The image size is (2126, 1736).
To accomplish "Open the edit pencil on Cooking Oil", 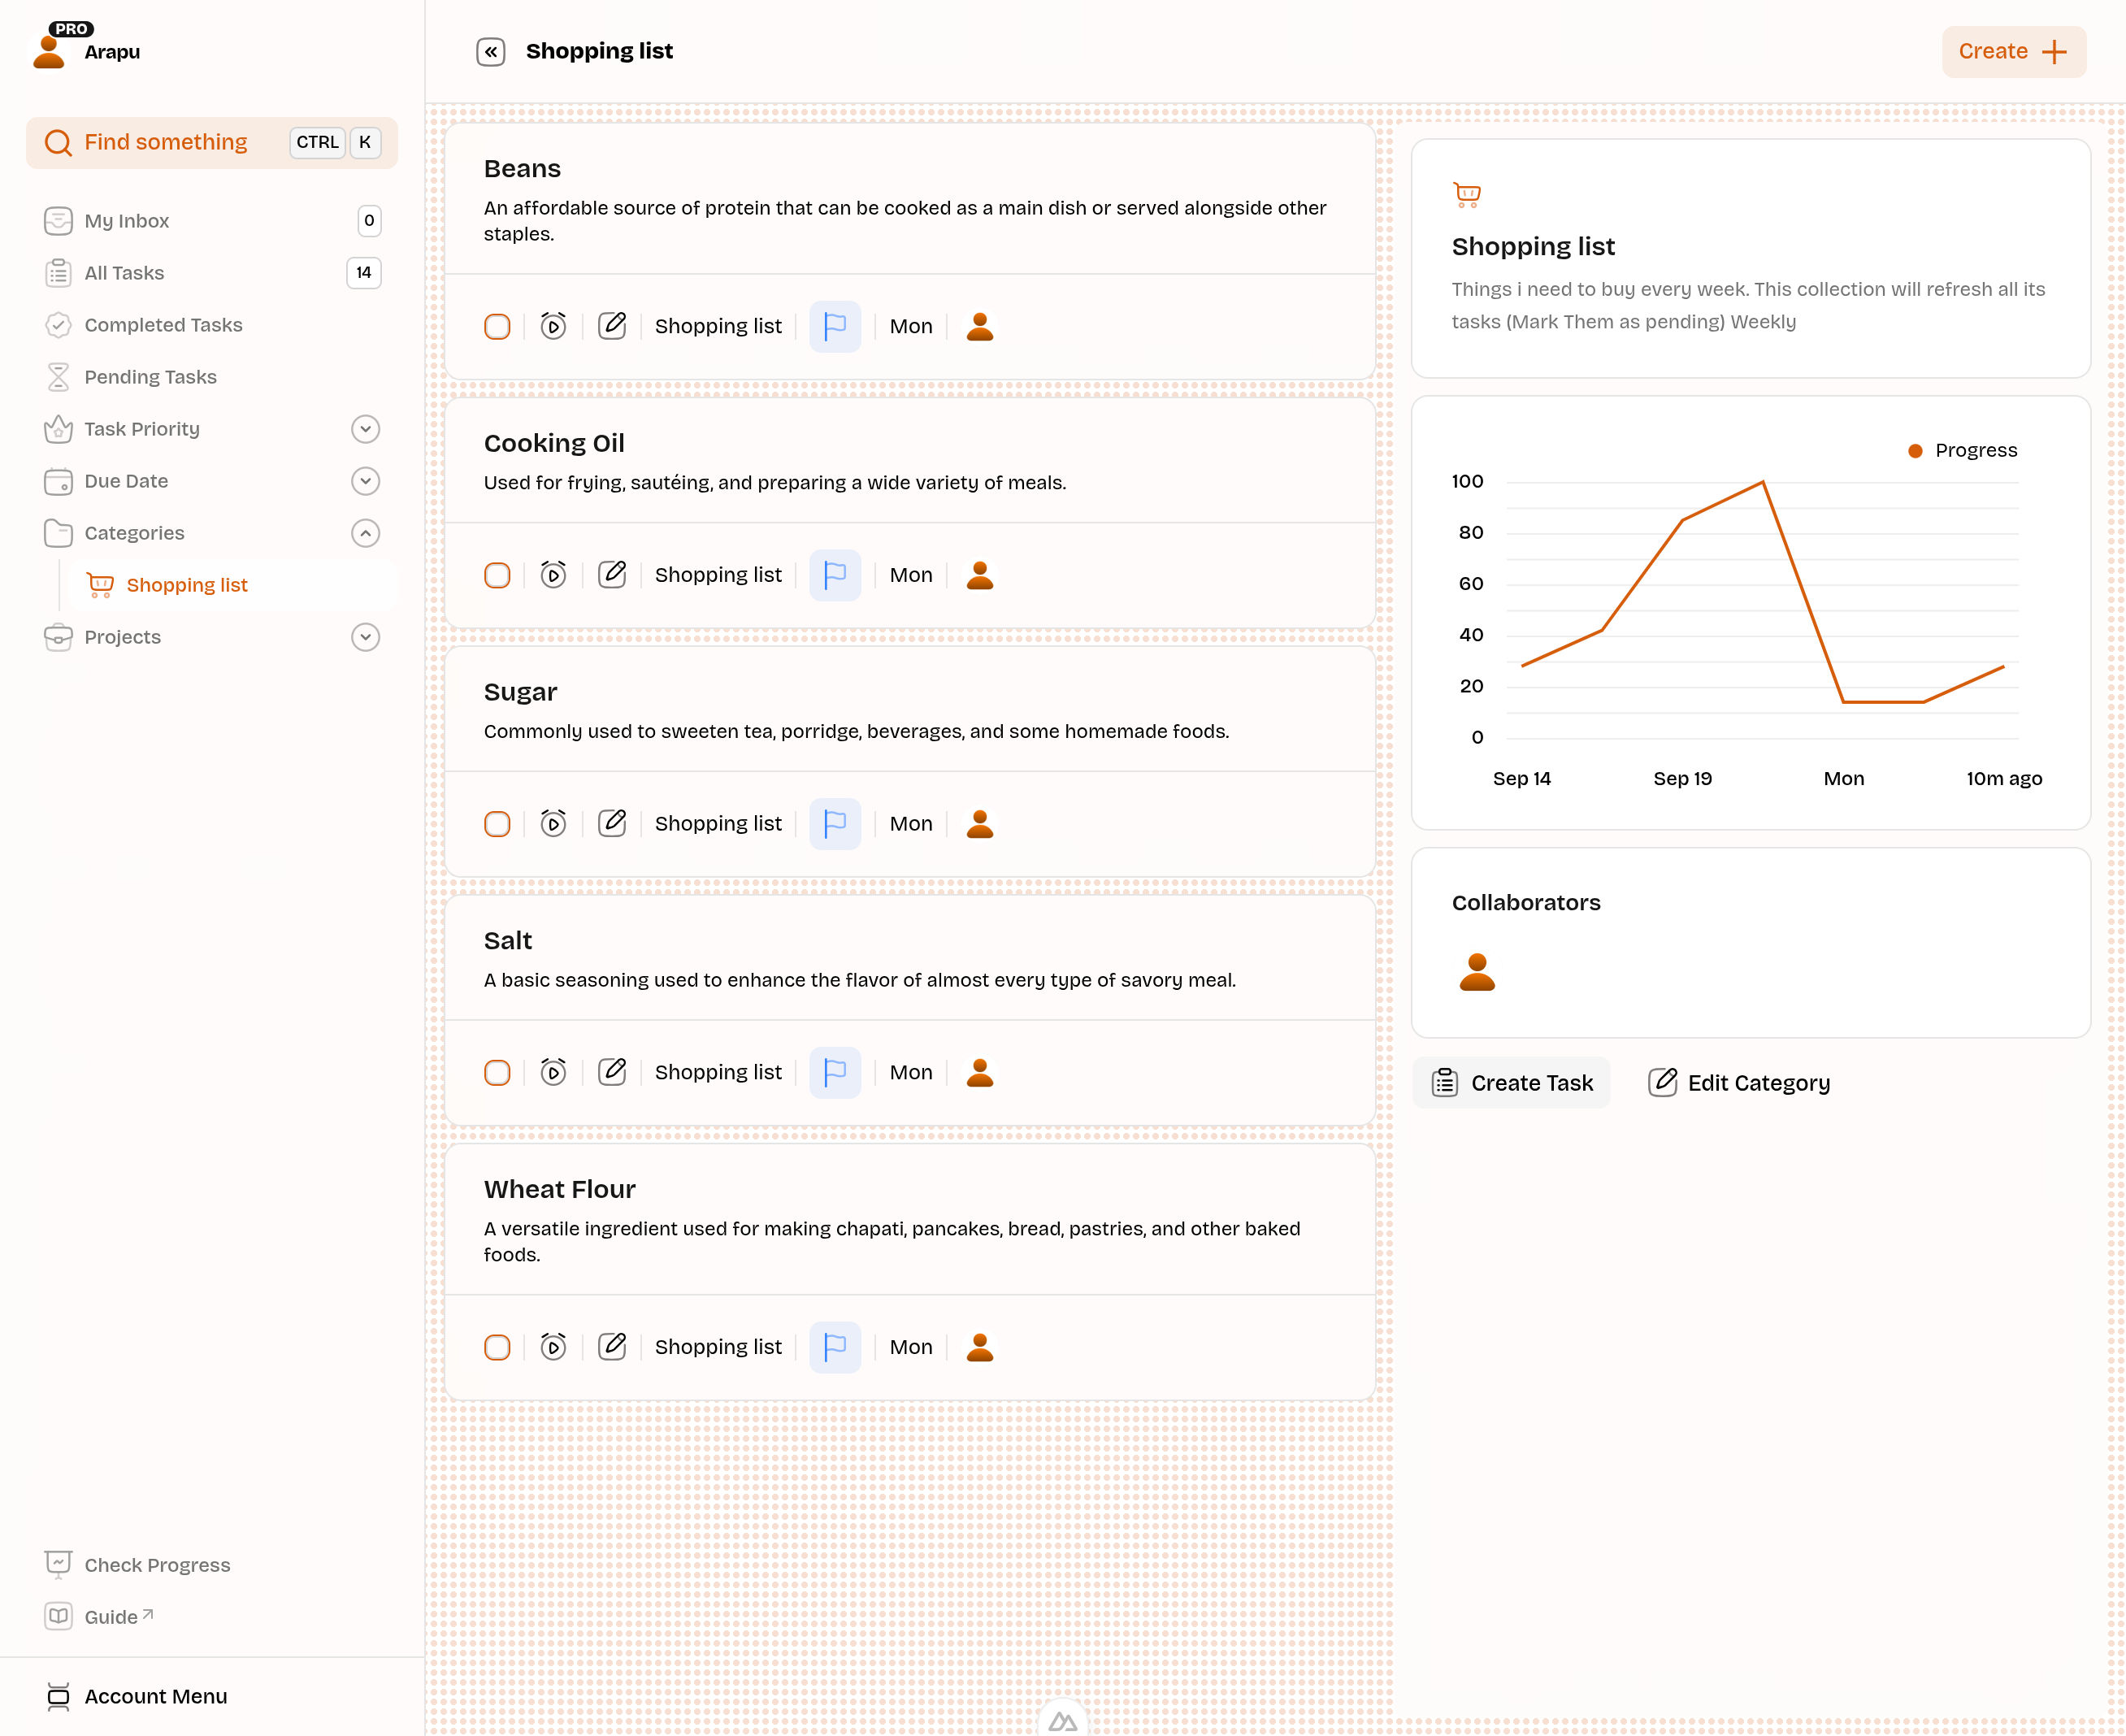I will click(612, 575).
